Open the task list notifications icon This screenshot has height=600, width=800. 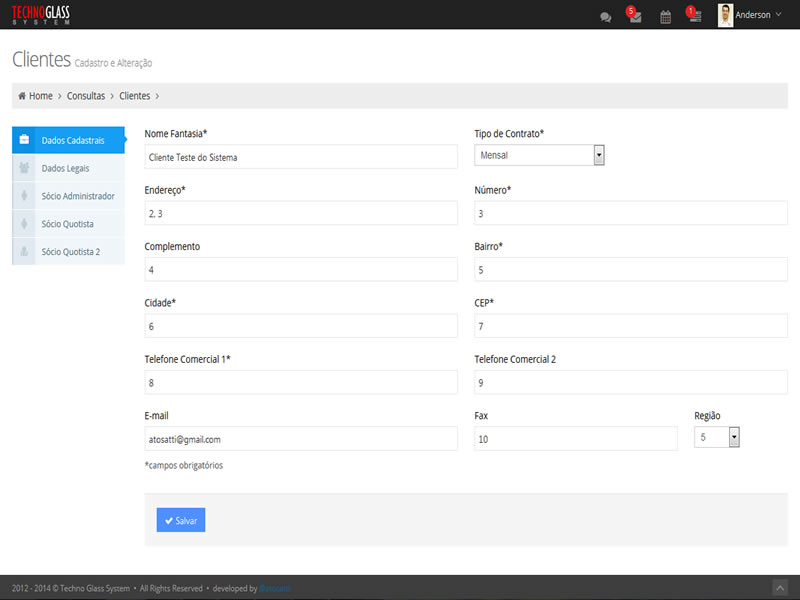click(695, 16)
